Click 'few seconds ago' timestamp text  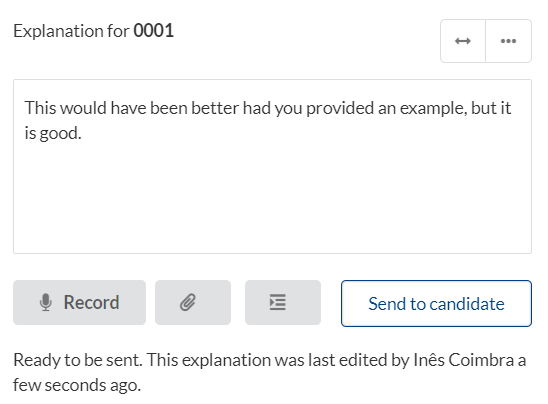(x=77, y=385)
